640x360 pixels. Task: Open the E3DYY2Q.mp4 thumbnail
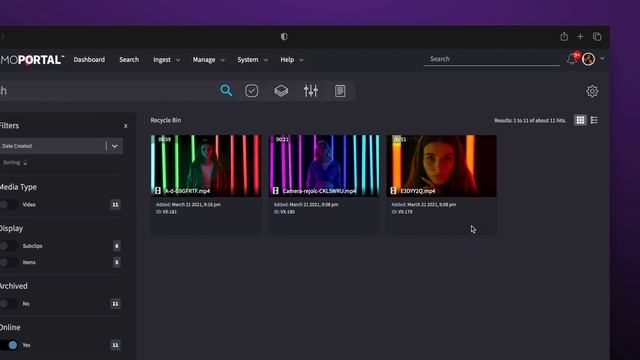point(442,166)
